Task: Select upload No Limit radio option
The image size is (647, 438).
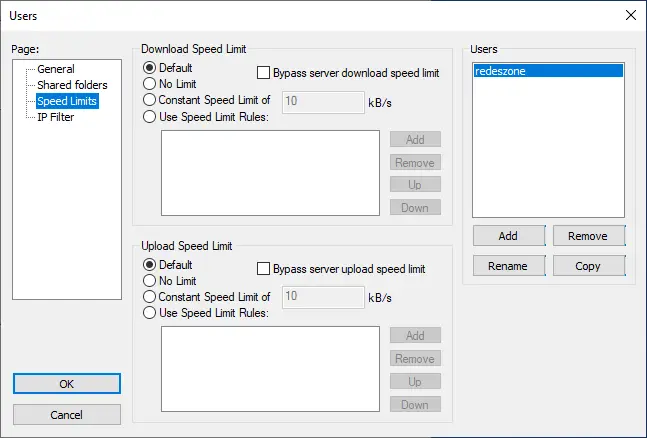Action: (150, 281)
